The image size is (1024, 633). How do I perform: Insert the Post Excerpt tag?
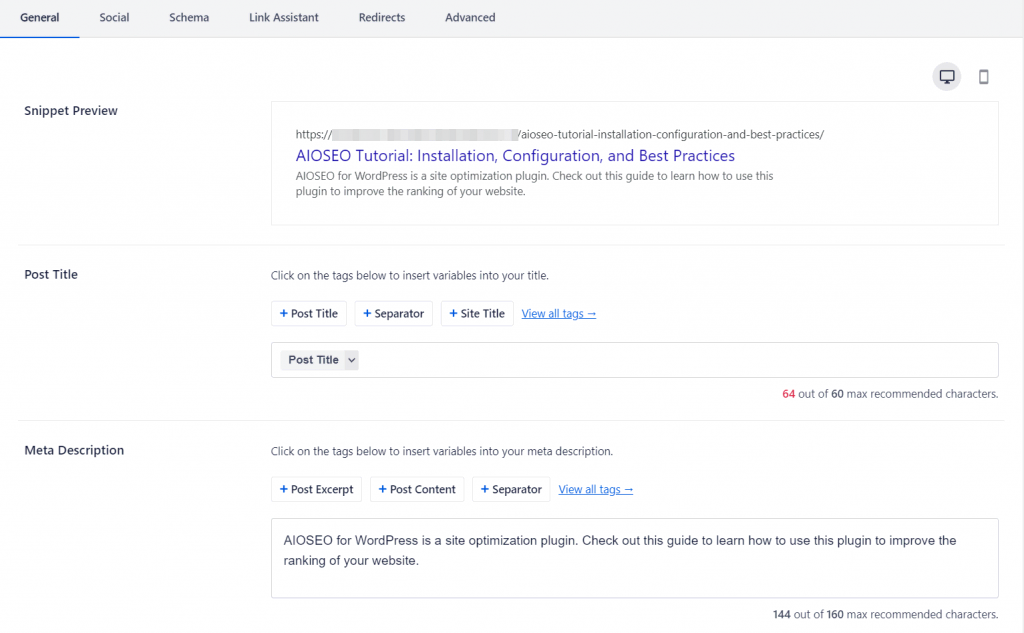[316, 490]
